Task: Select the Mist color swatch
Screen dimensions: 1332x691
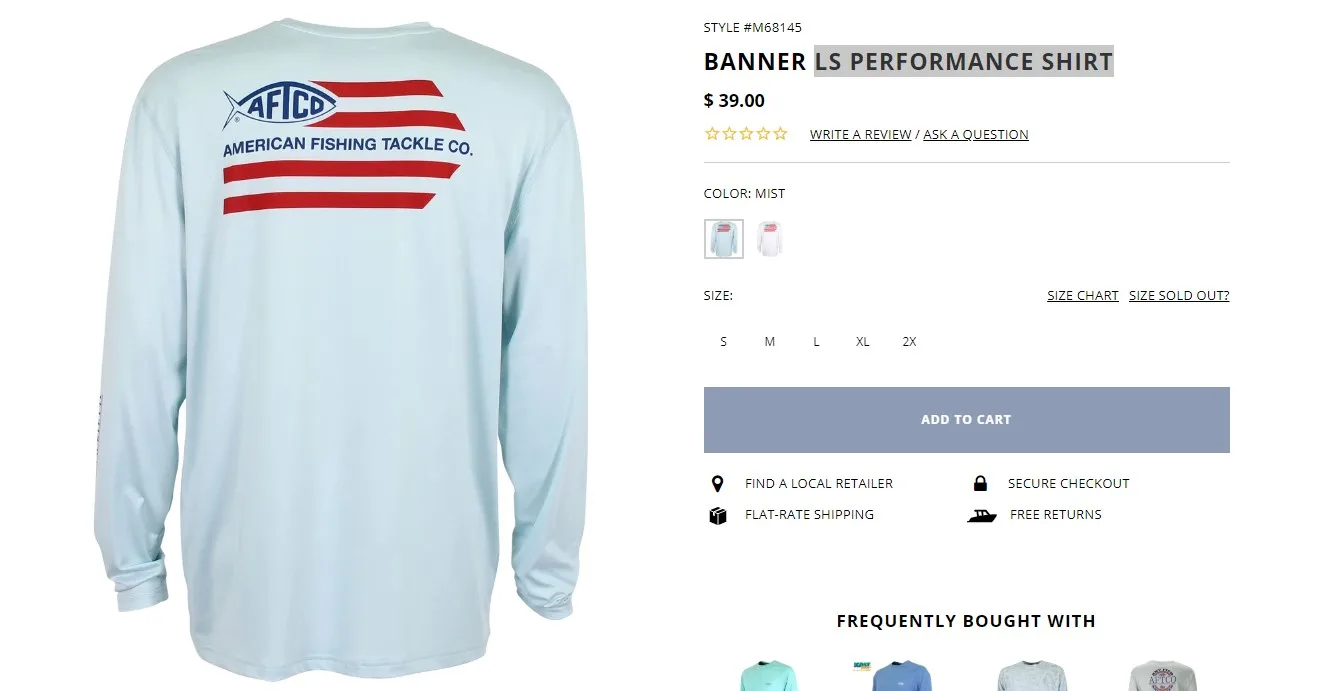Action: 724,239
